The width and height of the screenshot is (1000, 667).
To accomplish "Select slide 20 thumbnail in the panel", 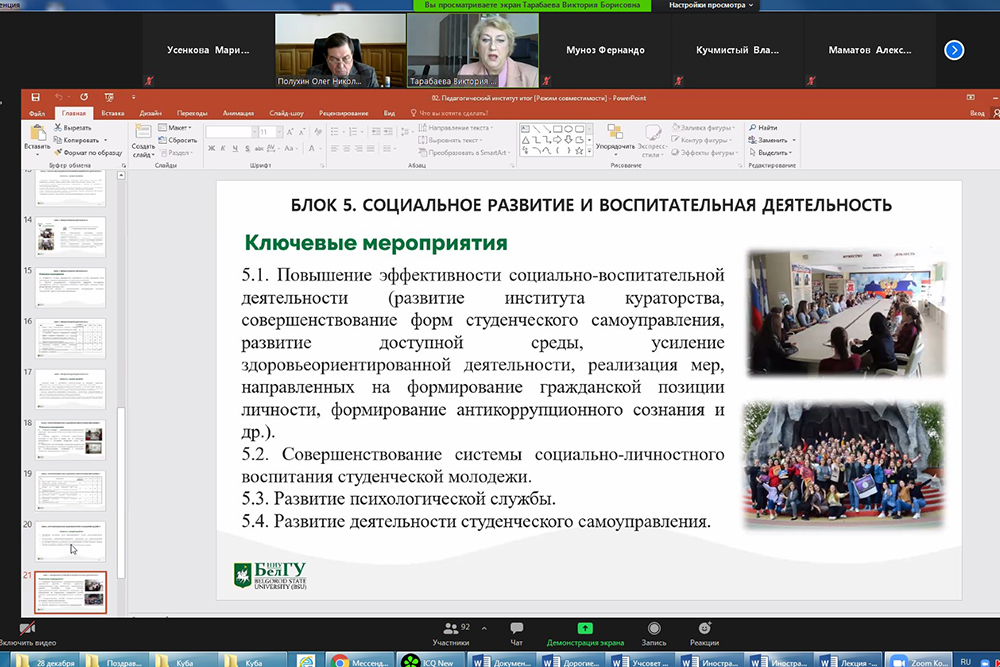I will (x=72, y=540).
